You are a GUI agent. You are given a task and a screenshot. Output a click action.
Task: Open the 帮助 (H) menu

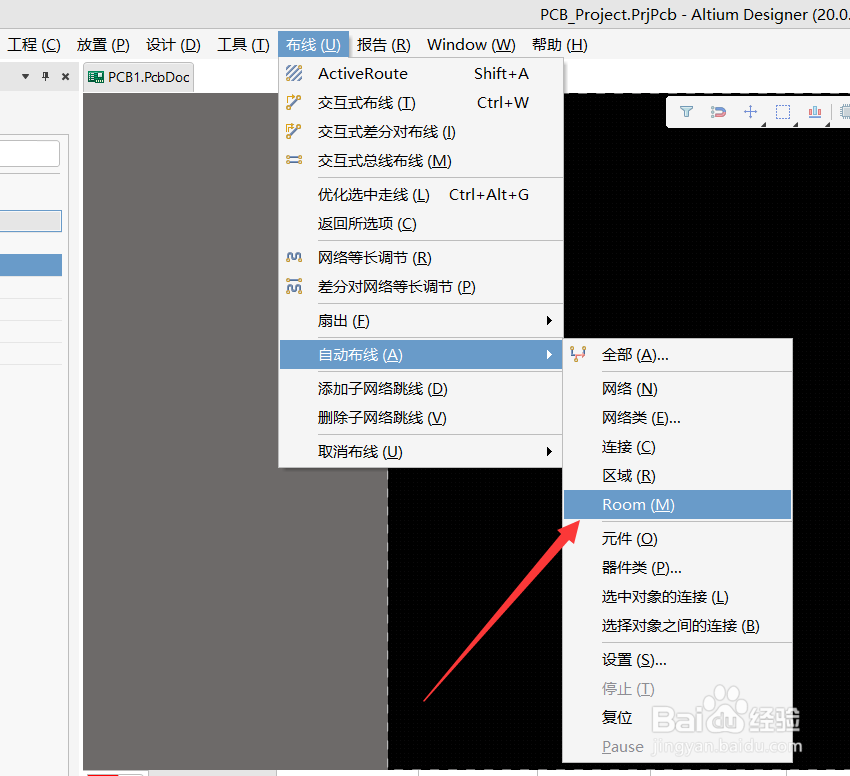coord(559,44)
